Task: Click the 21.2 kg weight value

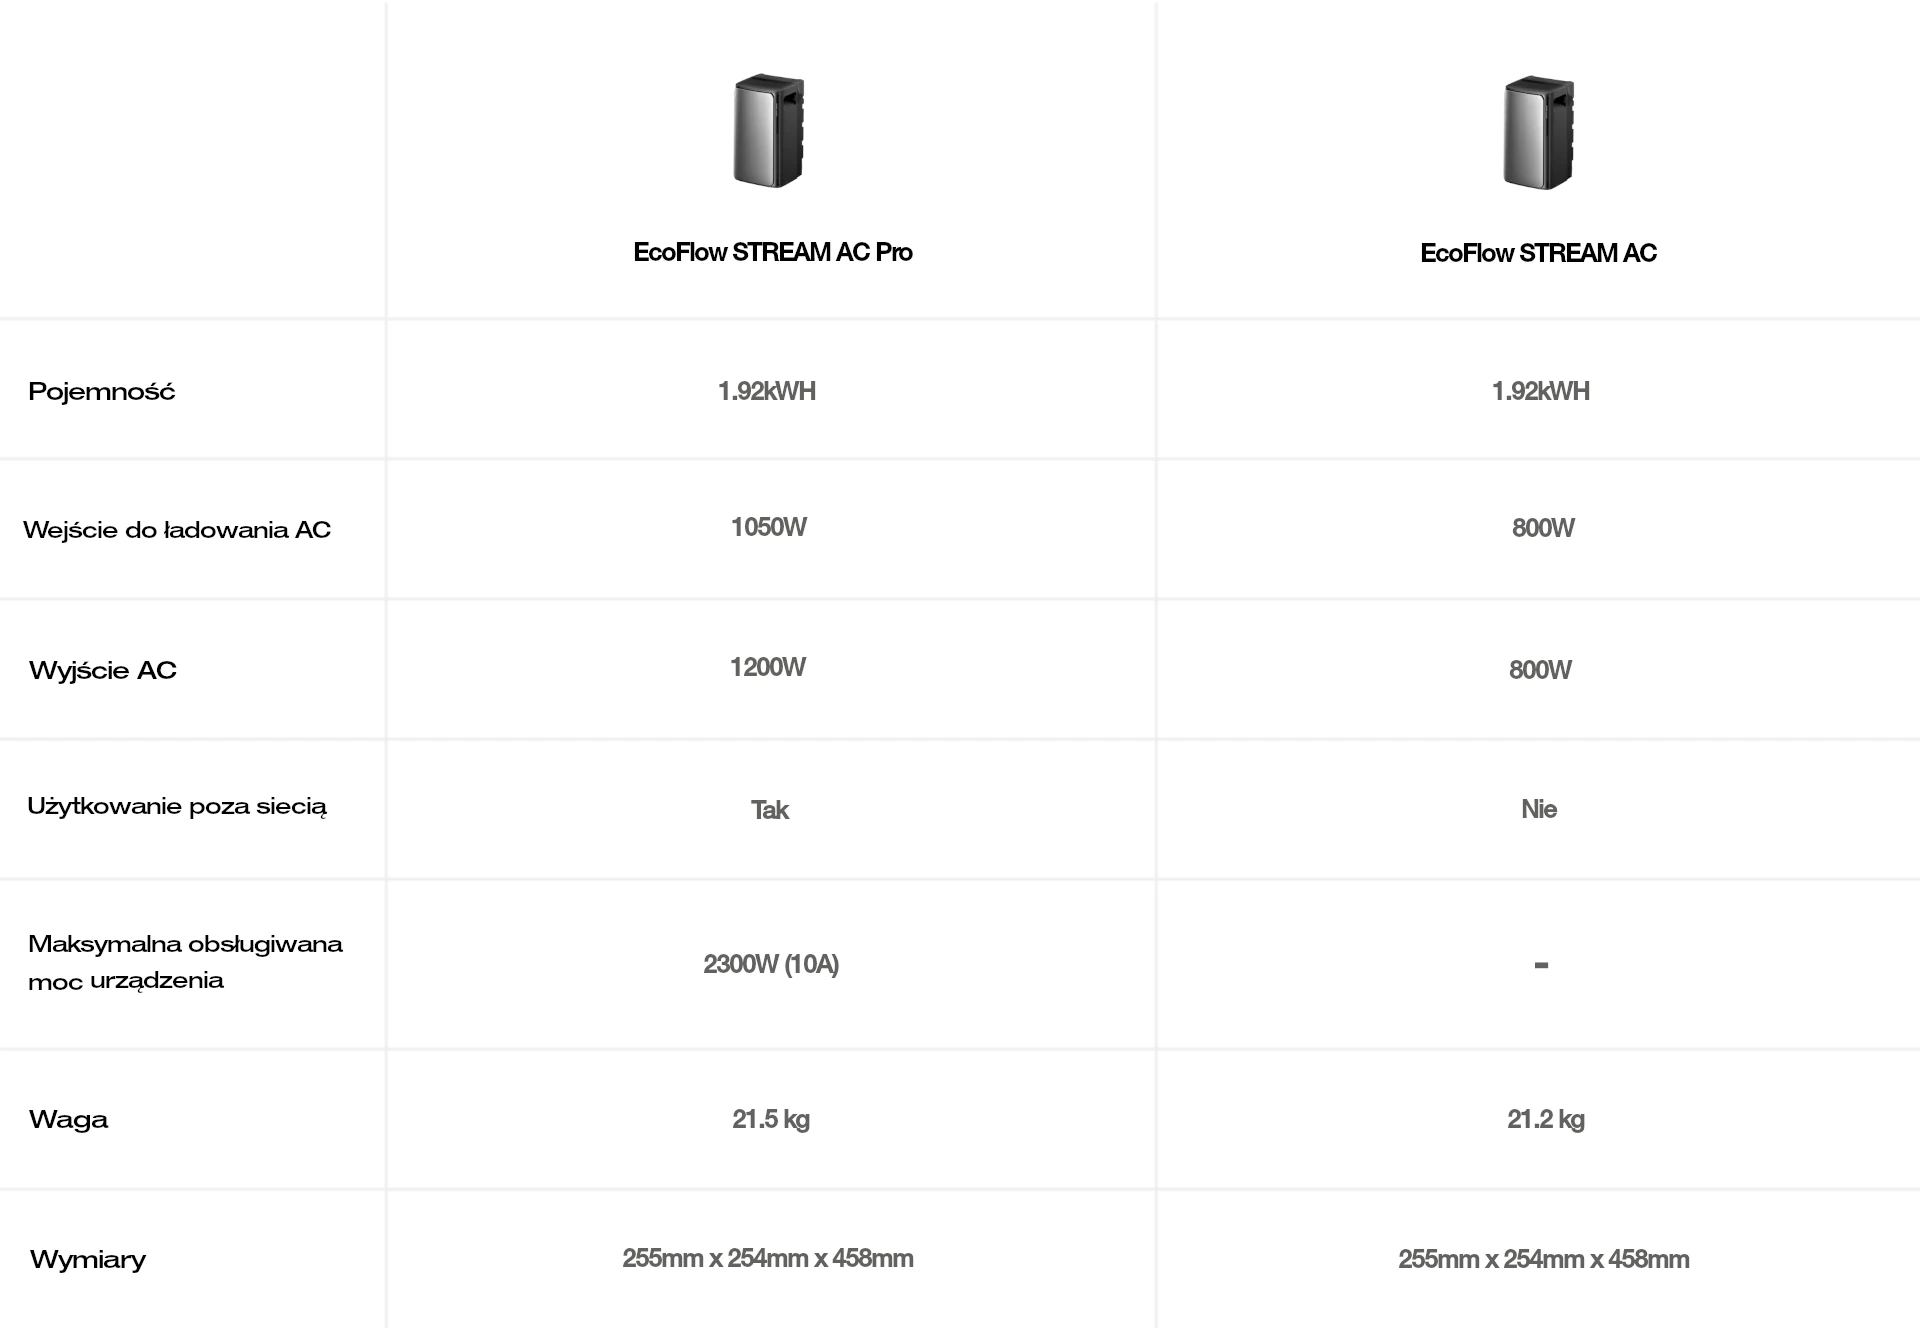Action: [x=1545, y=1119]
